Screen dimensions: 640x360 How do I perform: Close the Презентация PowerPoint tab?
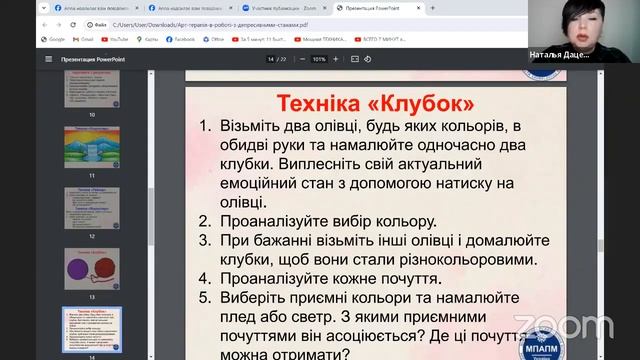[x=418, y=8]
